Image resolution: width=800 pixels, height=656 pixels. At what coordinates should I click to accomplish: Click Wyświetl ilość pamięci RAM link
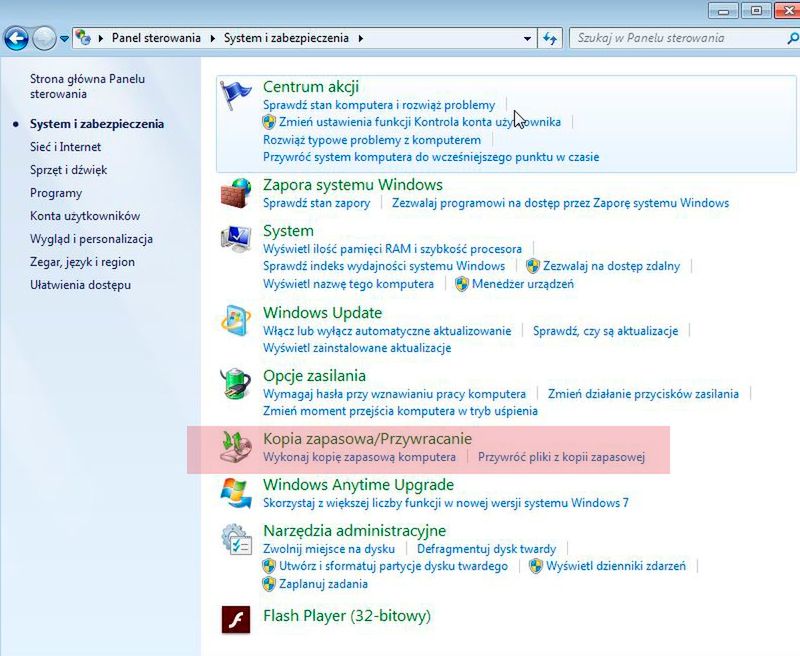click(x=392, y=249)
